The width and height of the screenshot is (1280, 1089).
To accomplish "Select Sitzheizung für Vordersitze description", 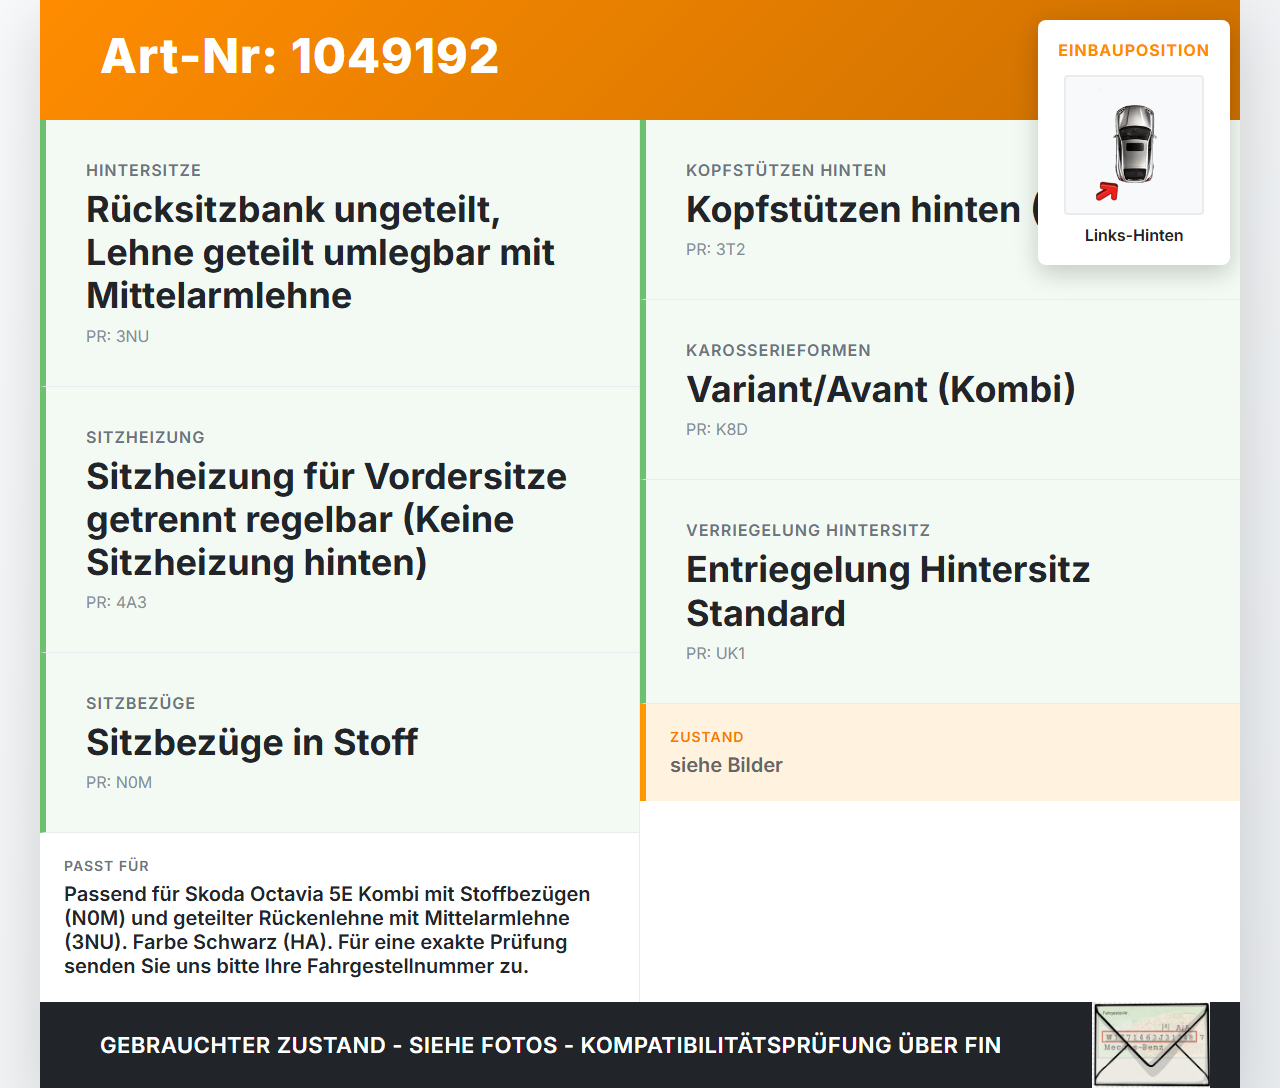I will click(326, 519).
